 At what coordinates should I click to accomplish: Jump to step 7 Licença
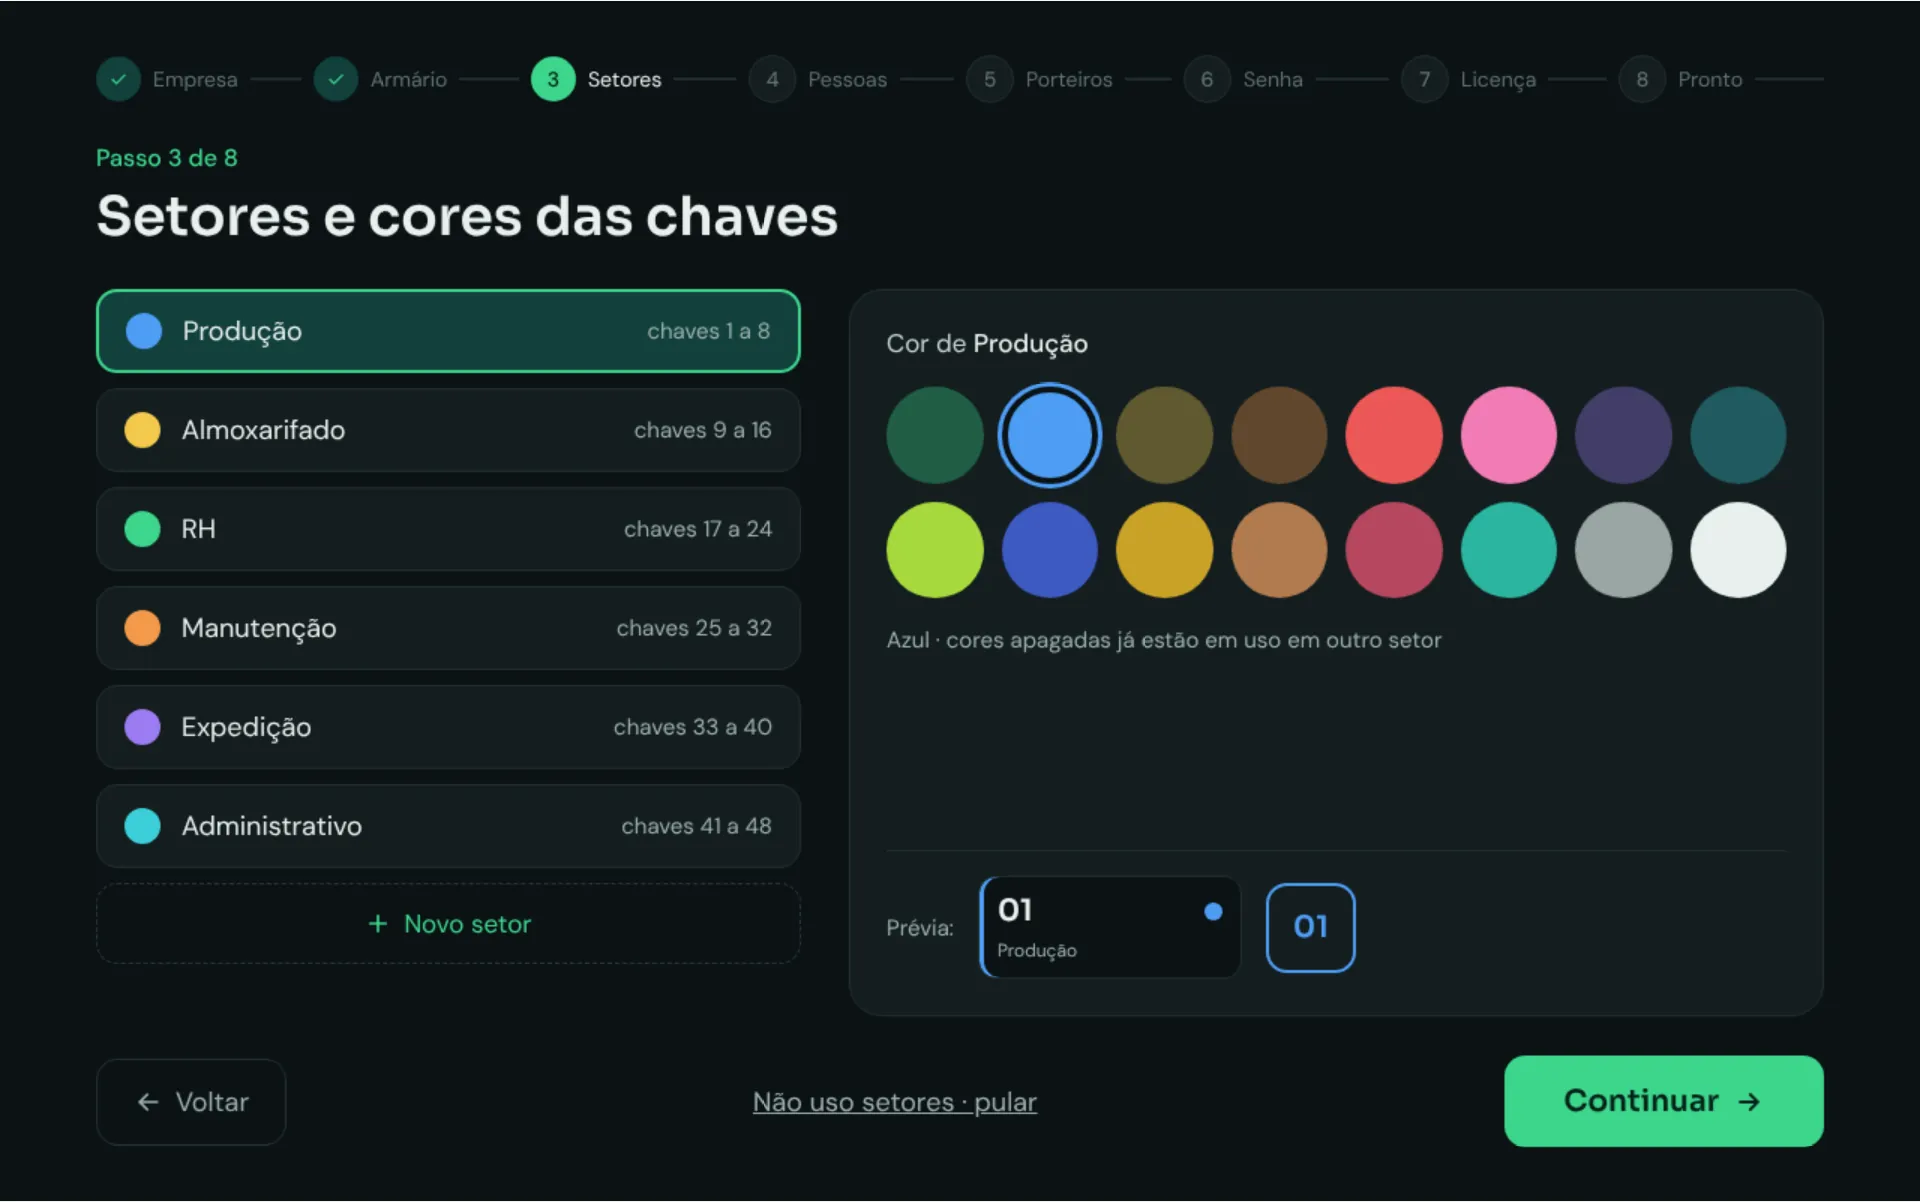click(1469, 79)
